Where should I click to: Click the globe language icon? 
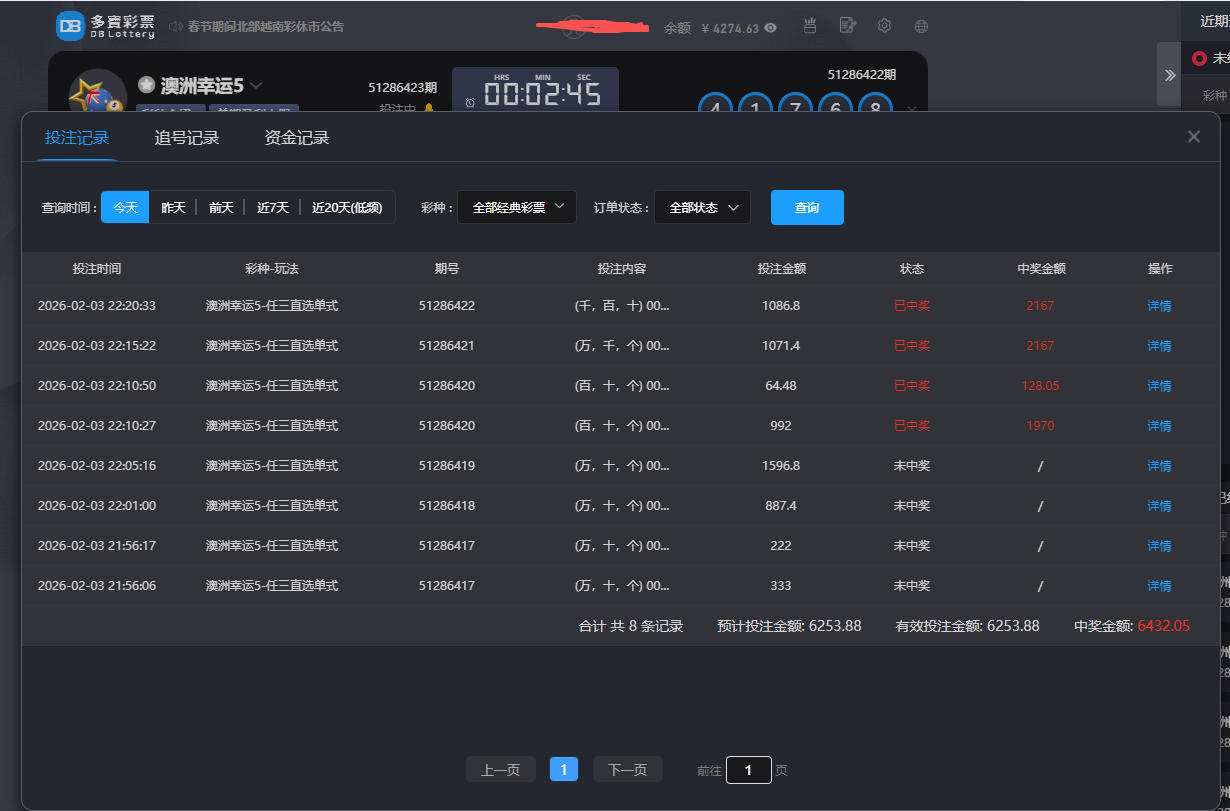tap(921, 27)
